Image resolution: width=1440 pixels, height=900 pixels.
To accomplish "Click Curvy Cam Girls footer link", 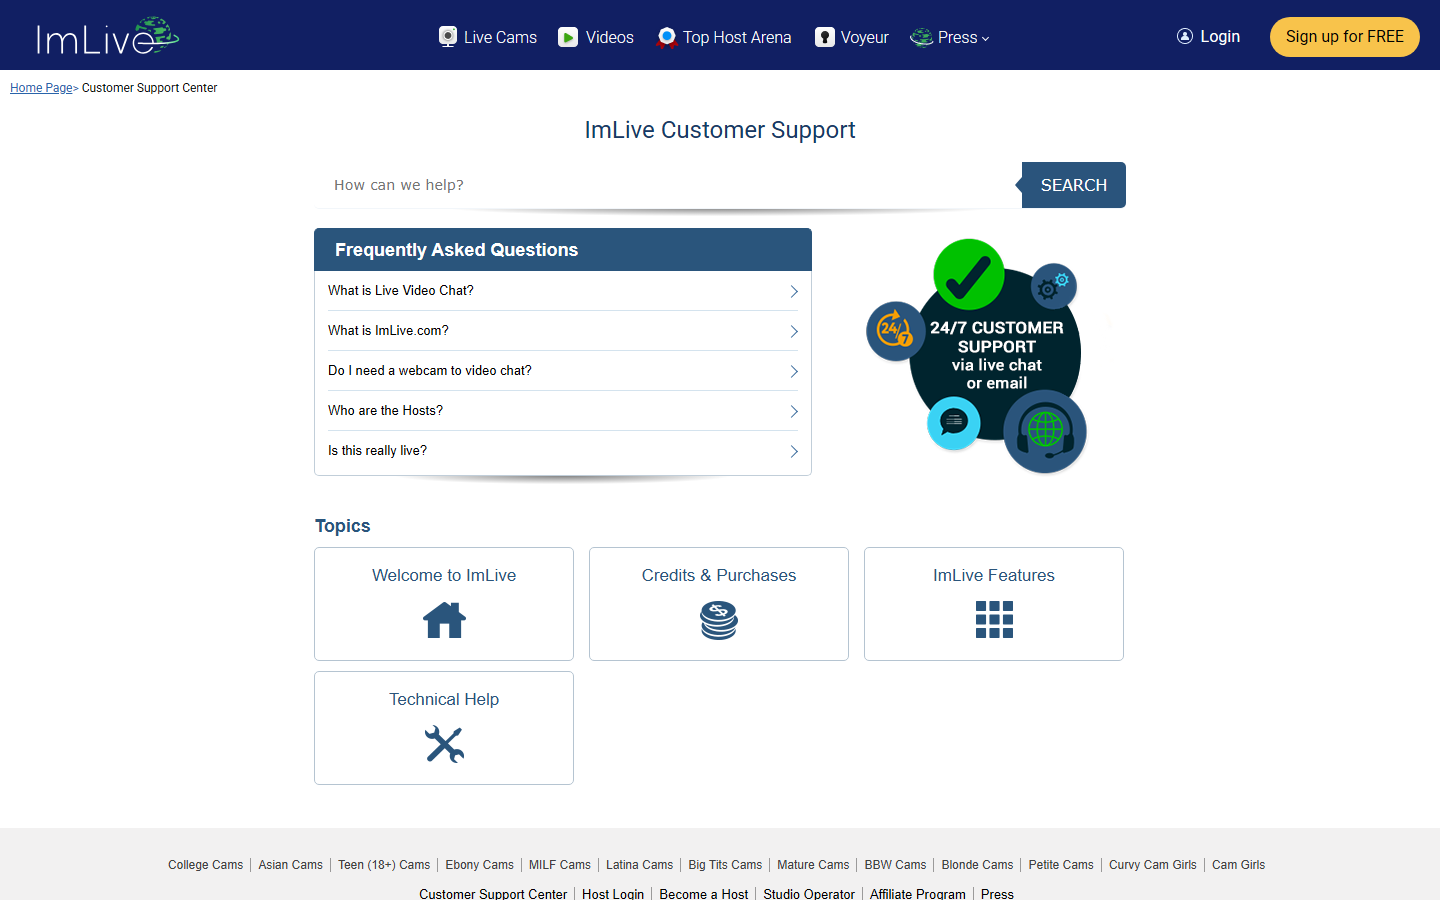I will point(1153,865).
